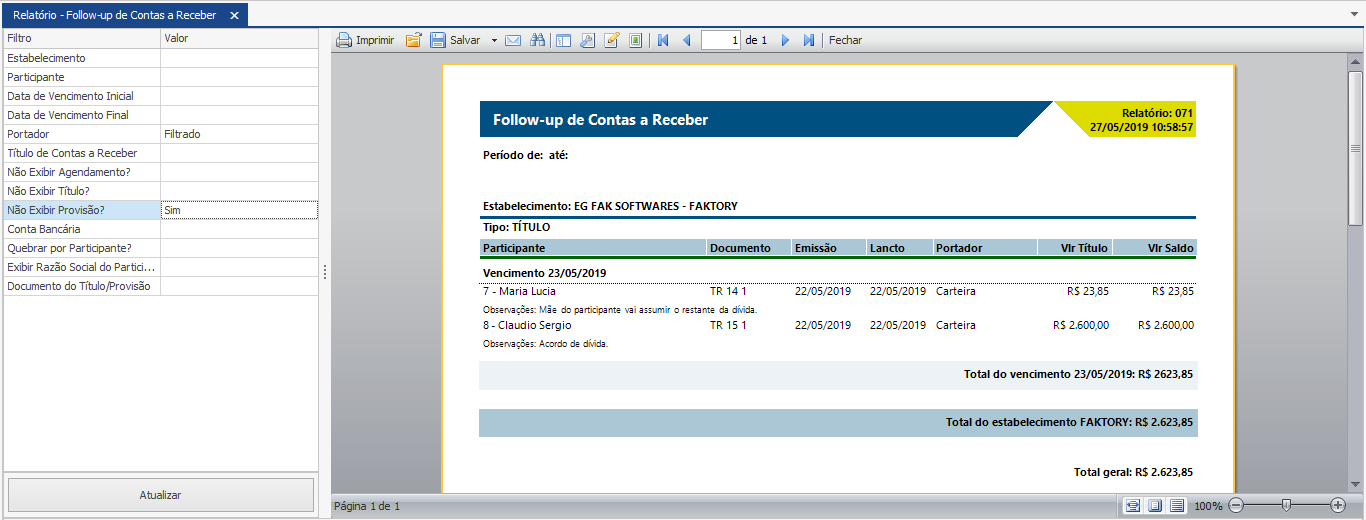Open the Não Exibir Provisão value cell
The image size is (1366, 520).
tap(239, 210)
